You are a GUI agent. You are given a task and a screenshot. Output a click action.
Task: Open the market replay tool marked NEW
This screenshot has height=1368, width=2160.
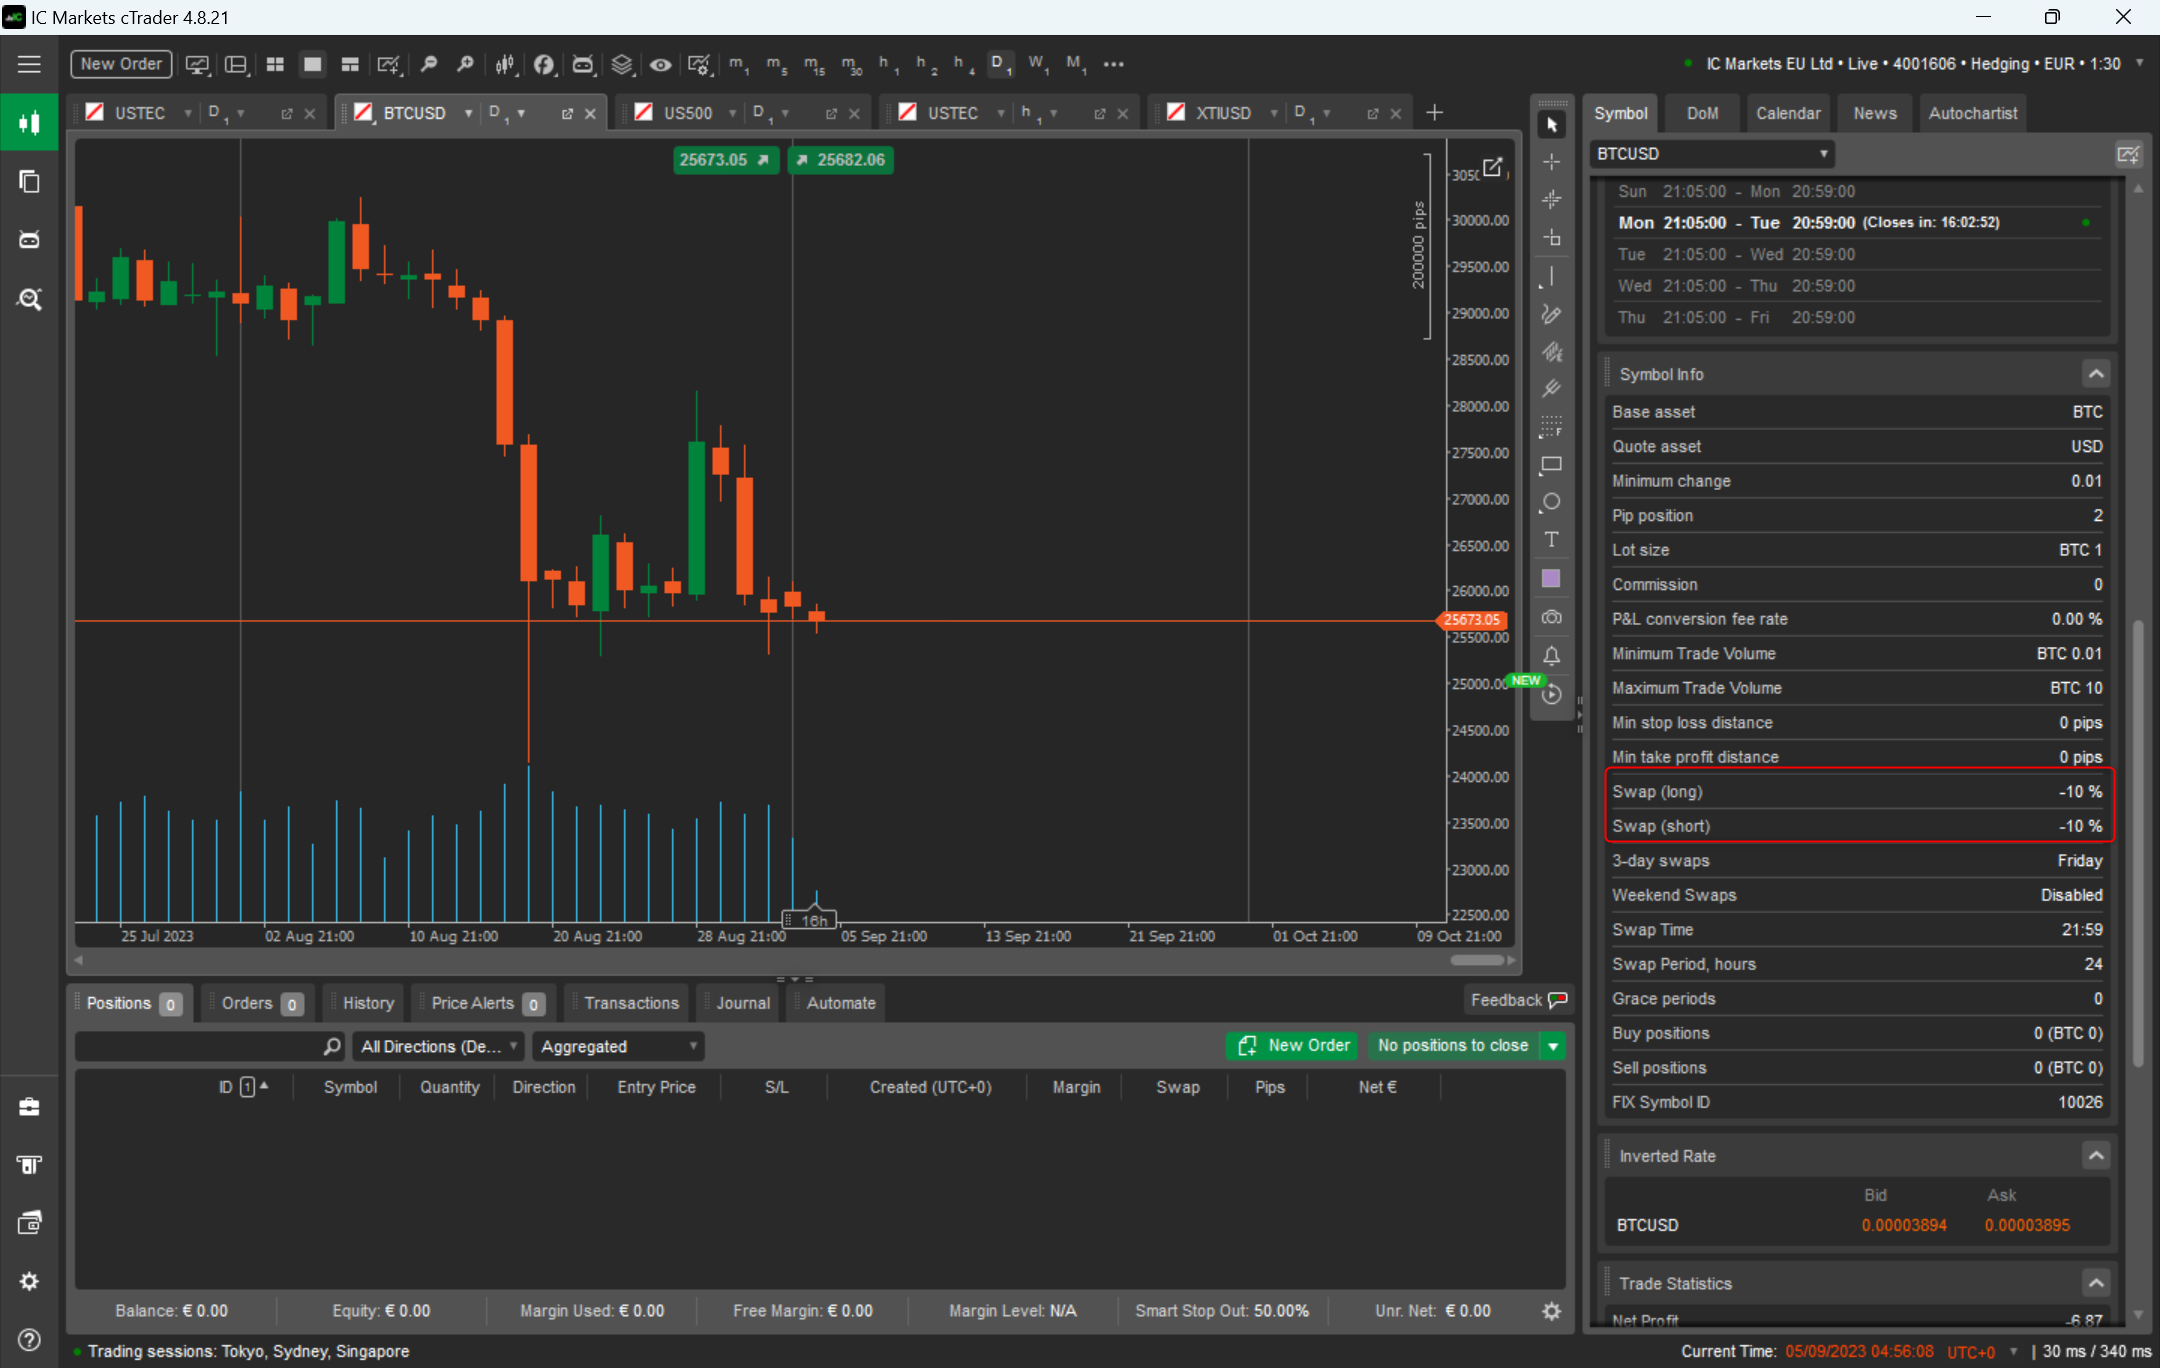[x=1551, y=694]
